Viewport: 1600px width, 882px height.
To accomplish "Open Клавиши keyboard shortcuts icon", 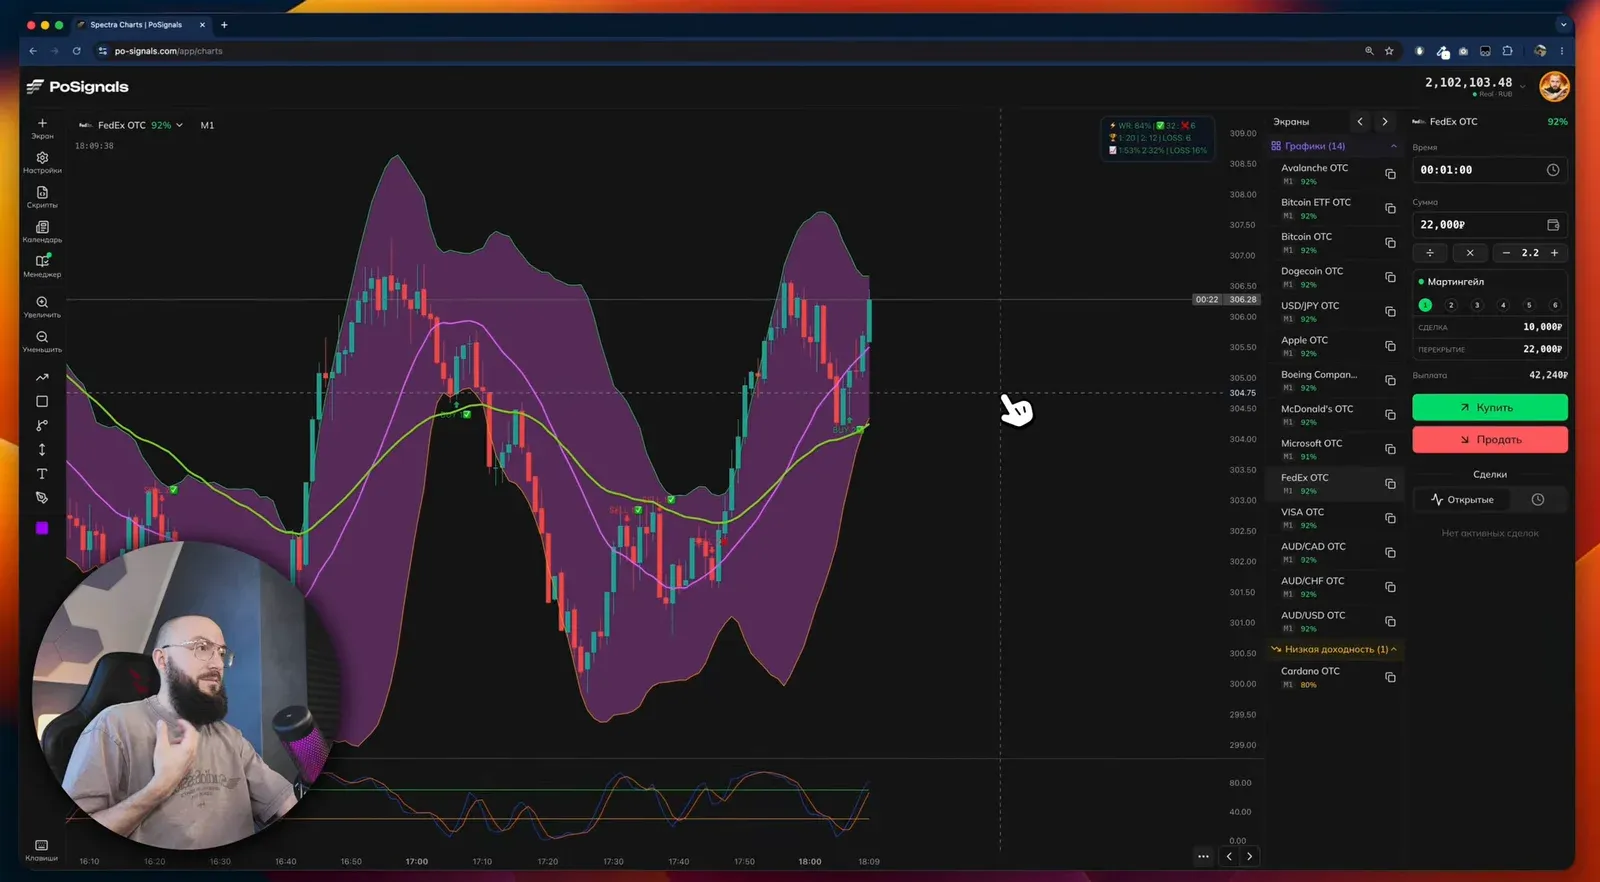I will (42, 845).
